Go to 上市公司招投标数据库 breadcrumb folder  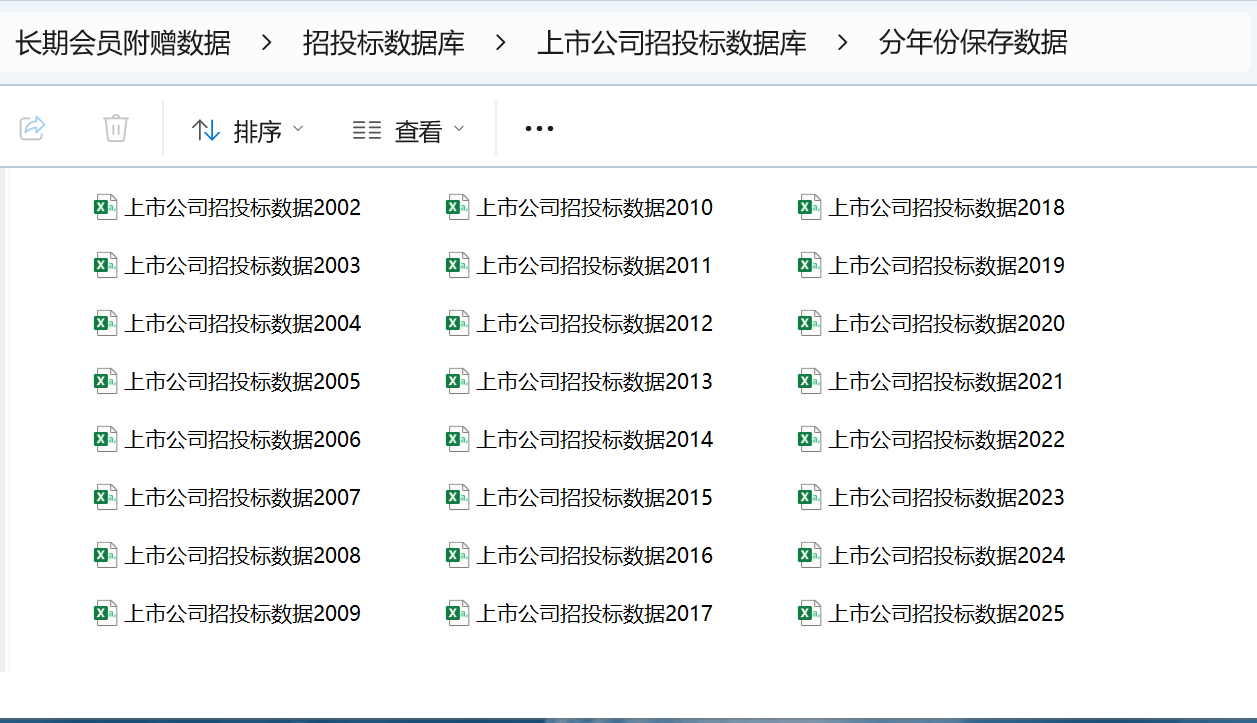[x=672, y=43]
